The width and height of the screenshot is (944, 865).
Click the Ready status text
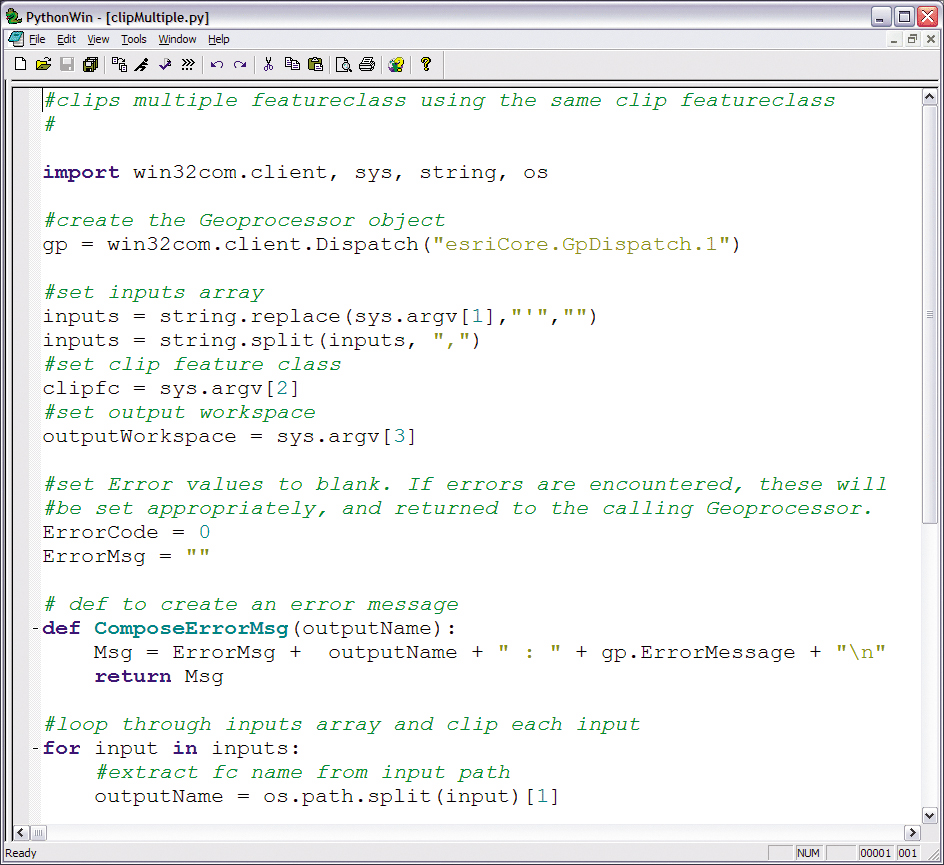[21, 852]
